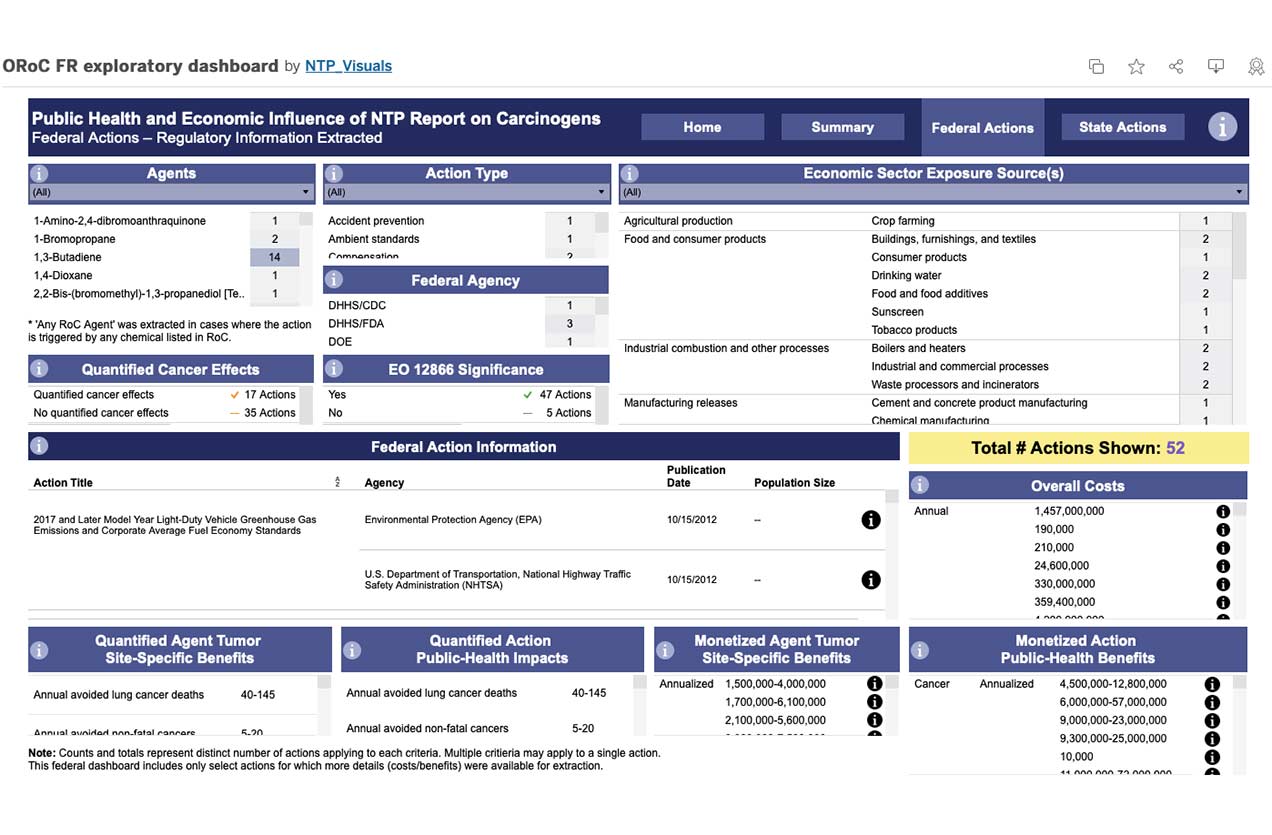Screen dimensions: 1272x835
Task: Open the Agents panel info icon
Action: (40, 174)
